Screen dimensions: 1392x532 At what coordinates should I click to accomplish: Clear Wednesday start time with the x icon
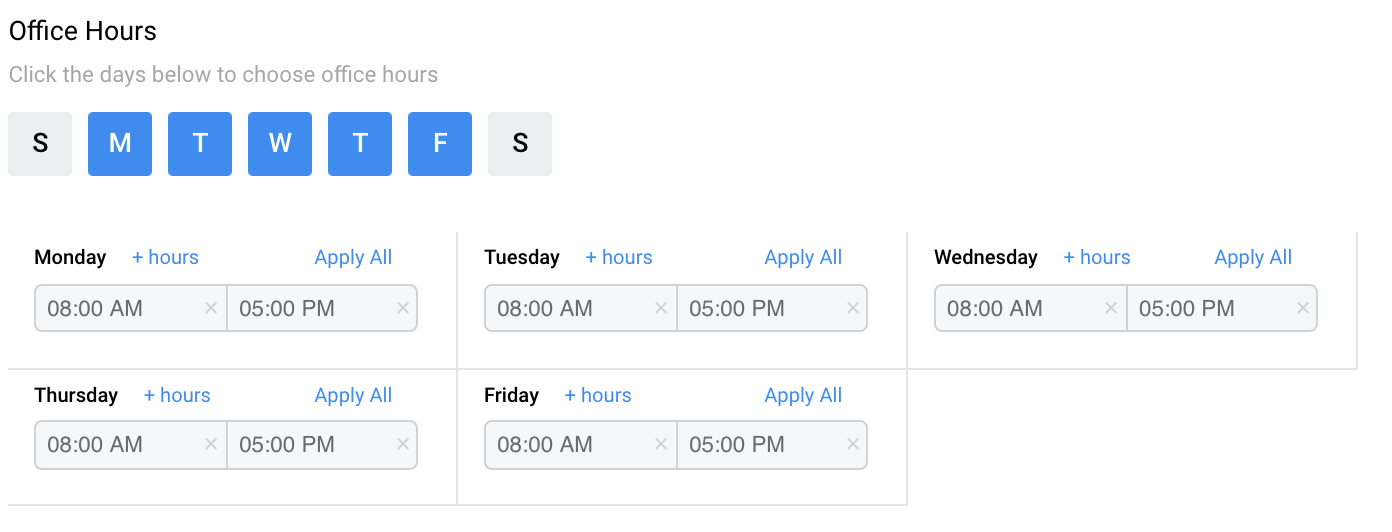point(1111,308)
